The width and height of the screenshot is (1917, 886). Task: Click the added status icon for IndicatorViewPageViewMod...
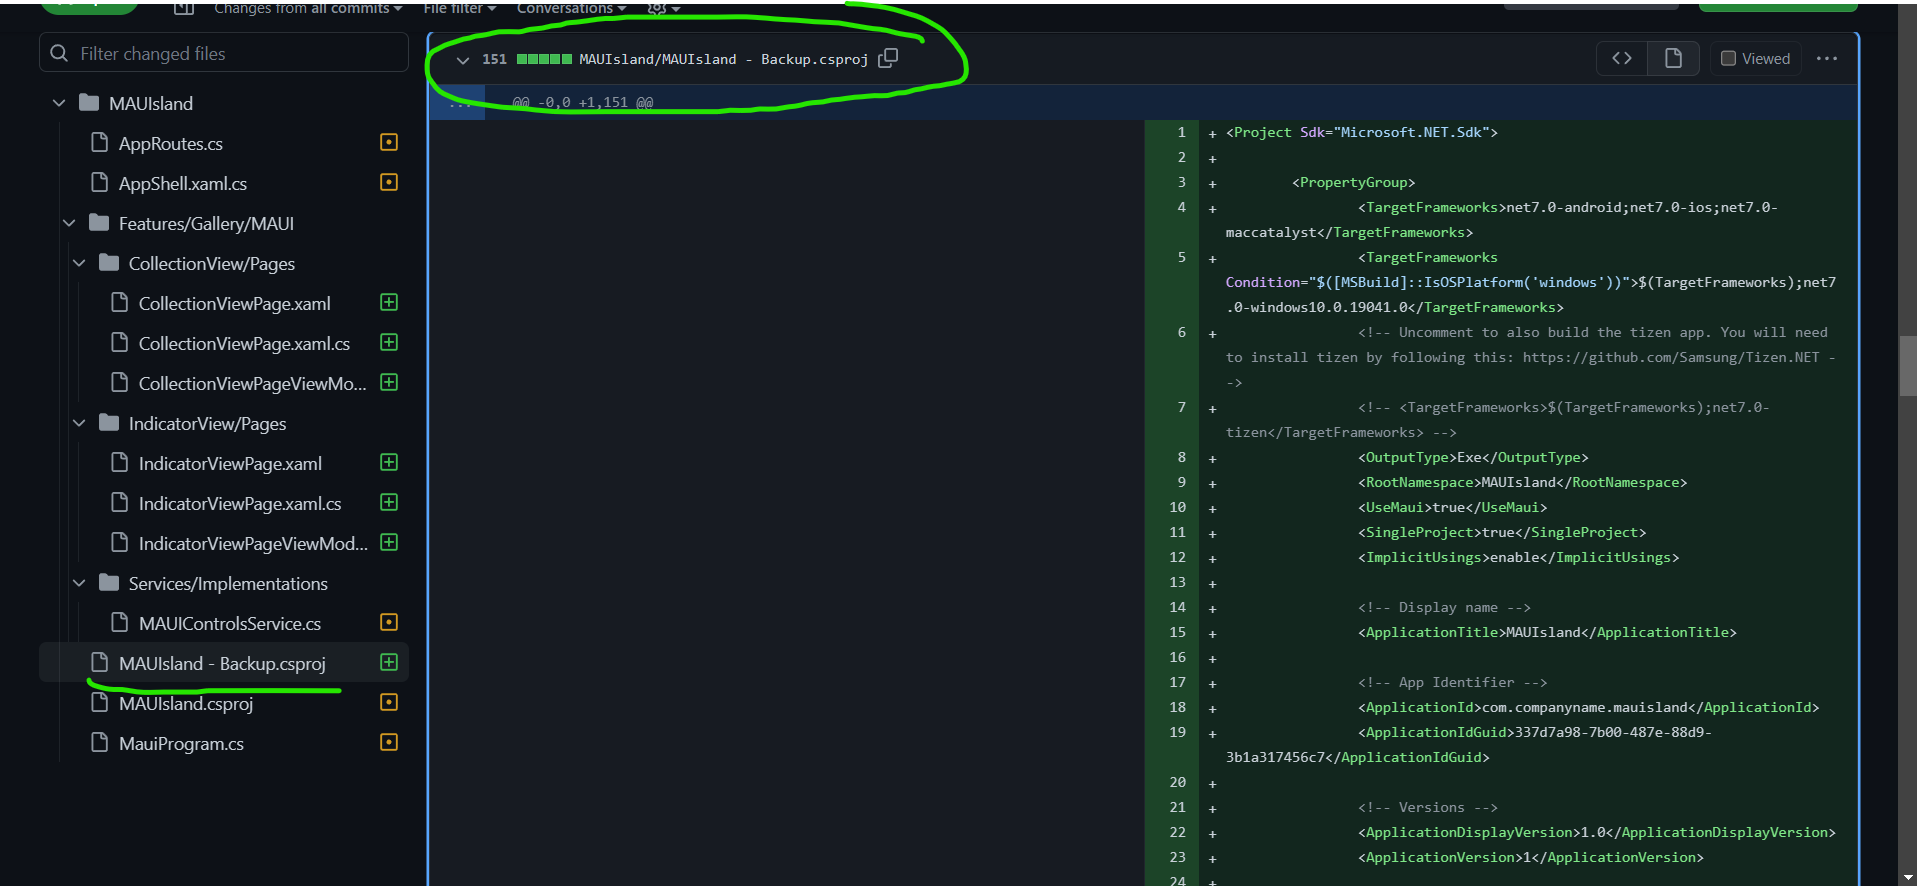(389, 543)
